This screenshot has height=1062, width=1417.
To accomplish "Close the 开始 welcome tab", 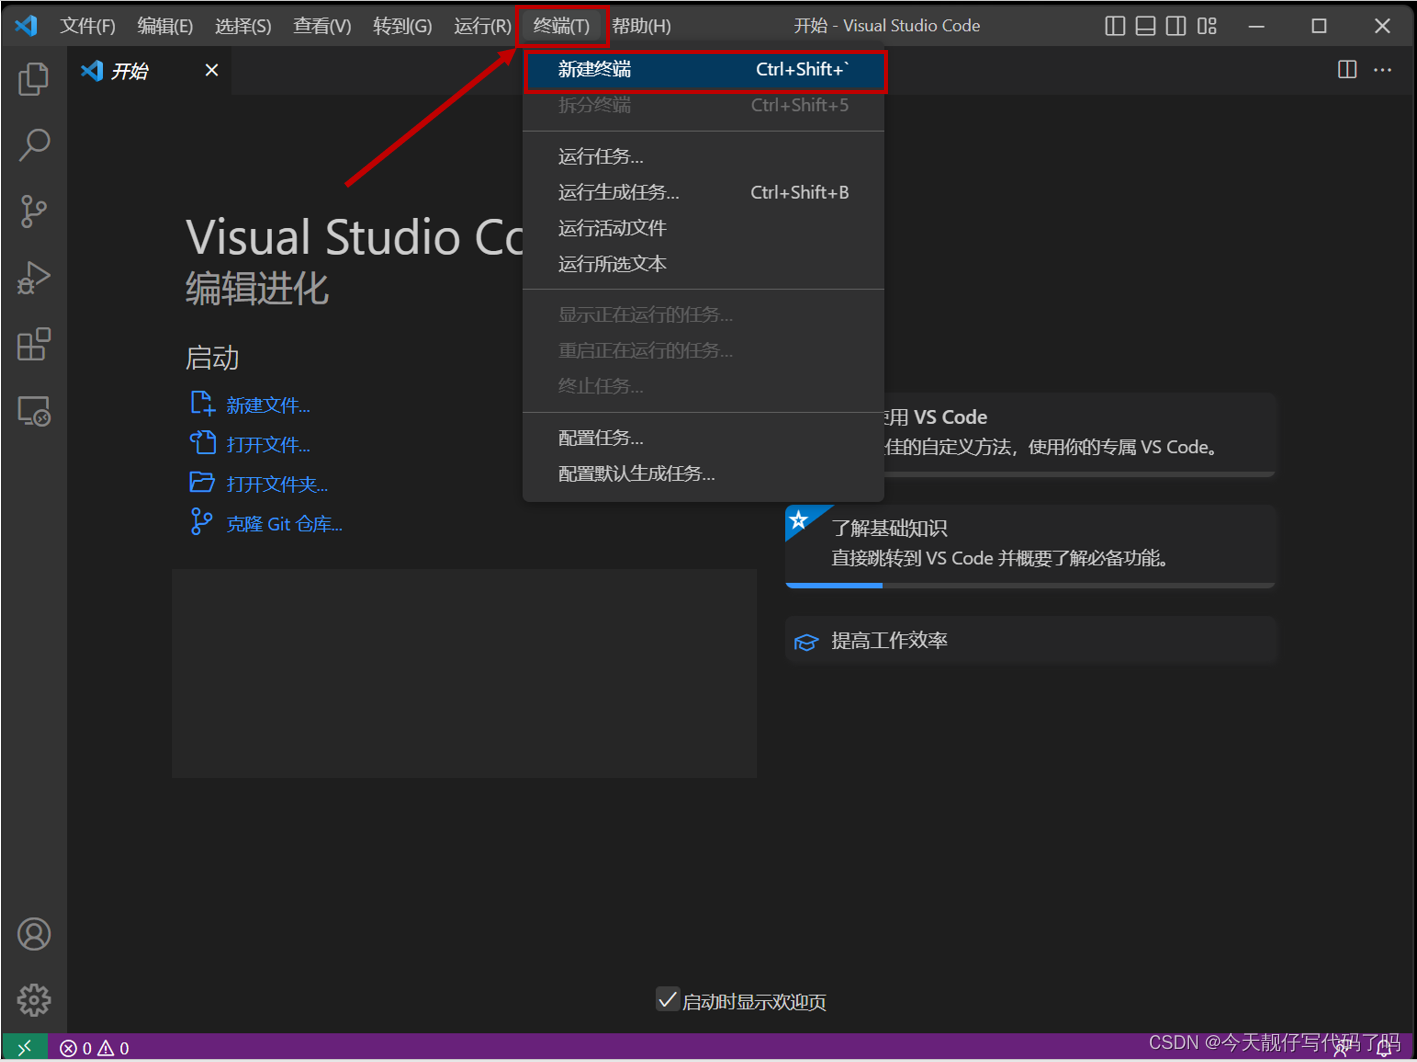I will coord(210,70).
